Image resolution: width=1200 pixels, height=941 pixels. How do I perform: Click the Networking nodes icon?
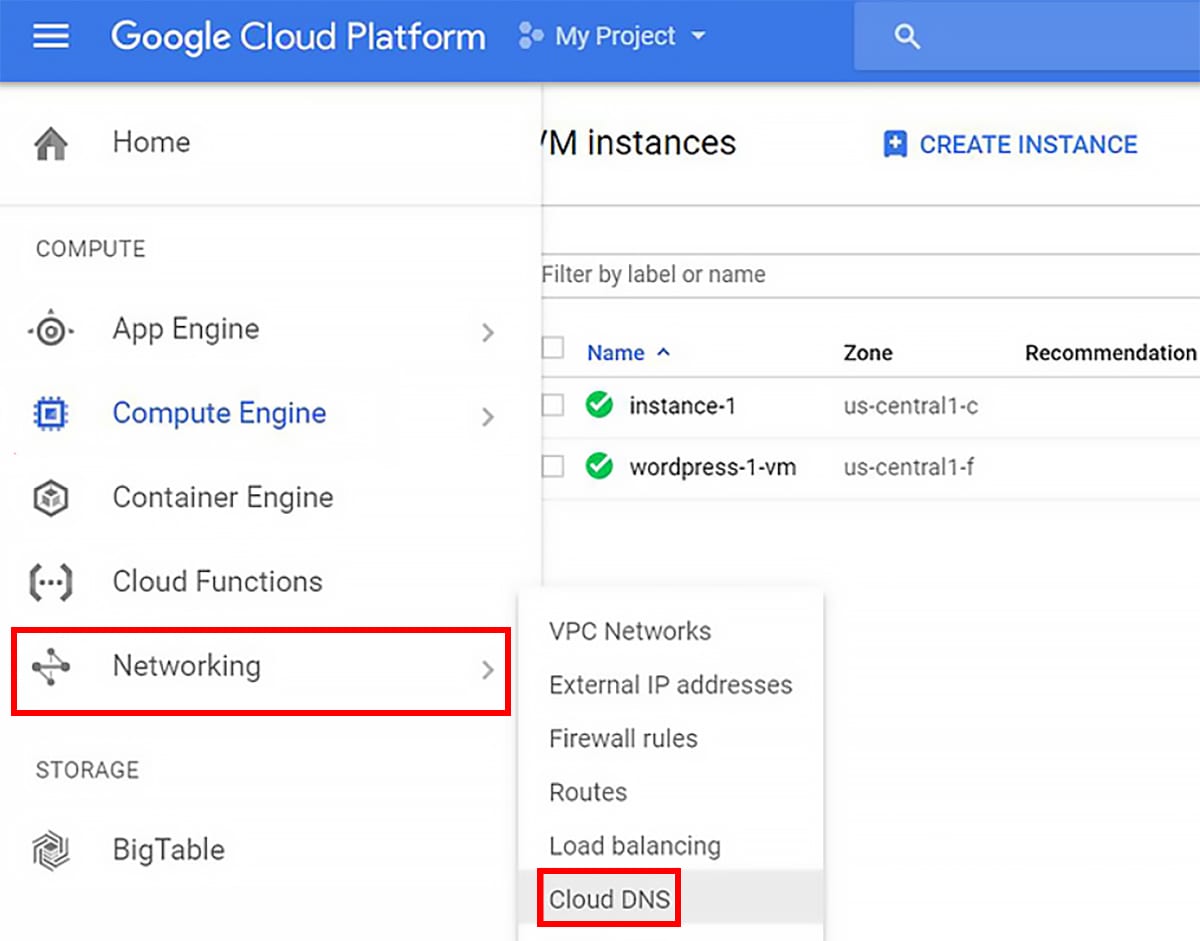[x=51, y=666]
